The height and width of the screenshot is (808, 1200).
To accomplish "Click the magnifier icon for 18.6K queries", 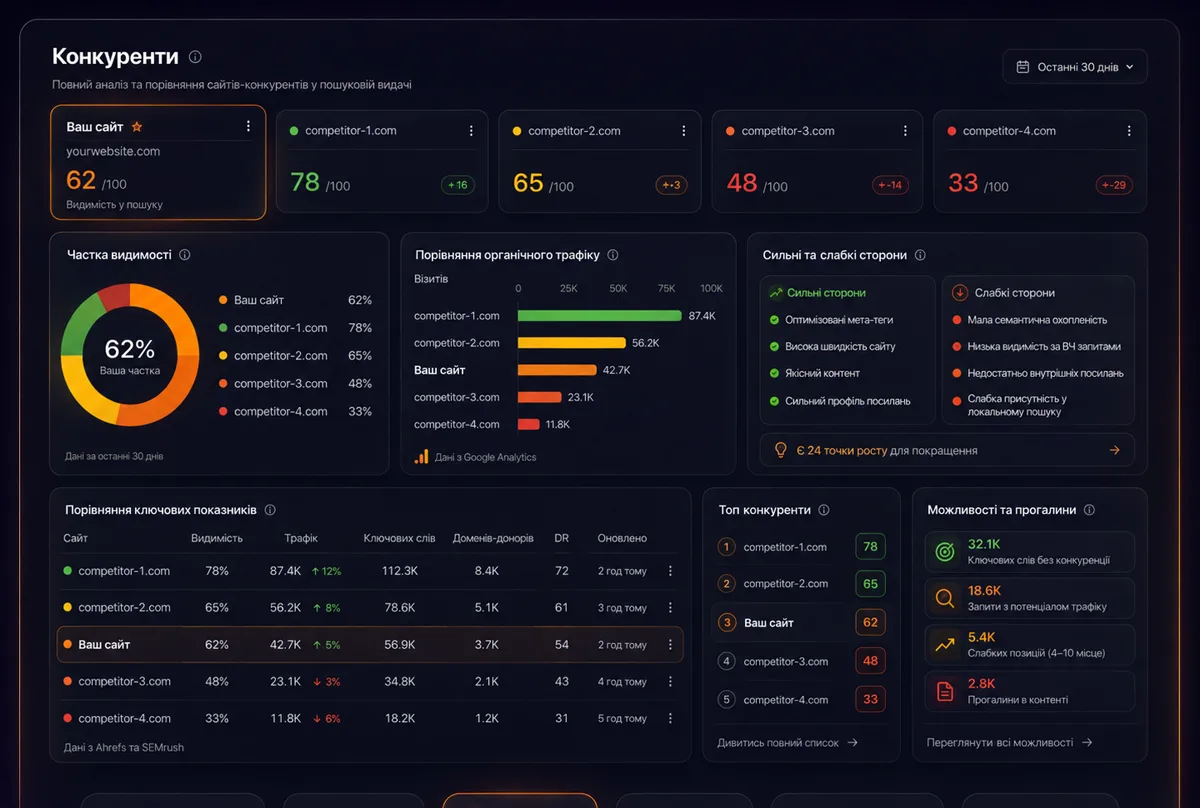I will click(944, 598).
